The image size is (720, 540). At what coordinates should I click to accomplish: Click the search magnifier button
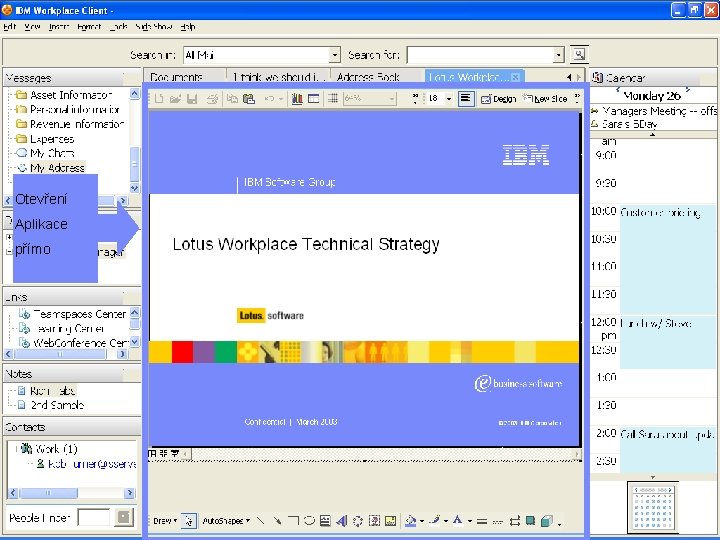[x=579, y=55]
